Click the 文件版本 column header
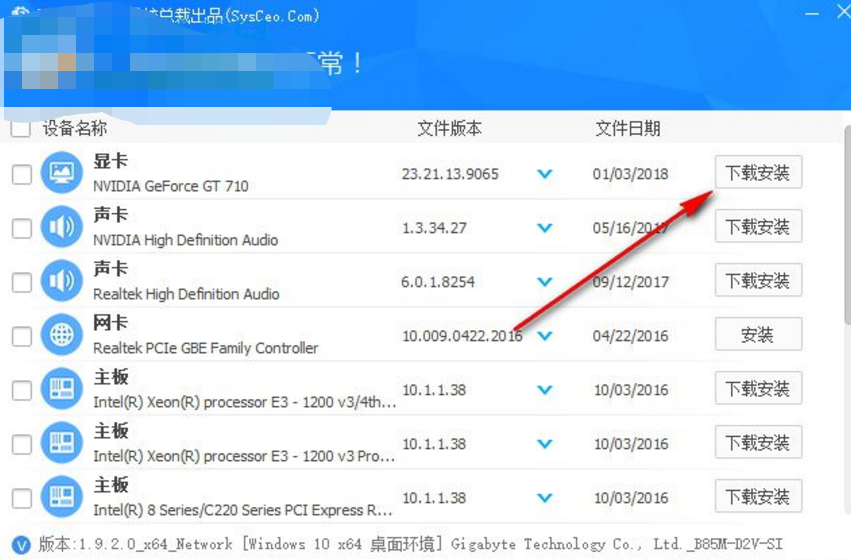This screenshot has width=851, height=560. pos(449,129)
